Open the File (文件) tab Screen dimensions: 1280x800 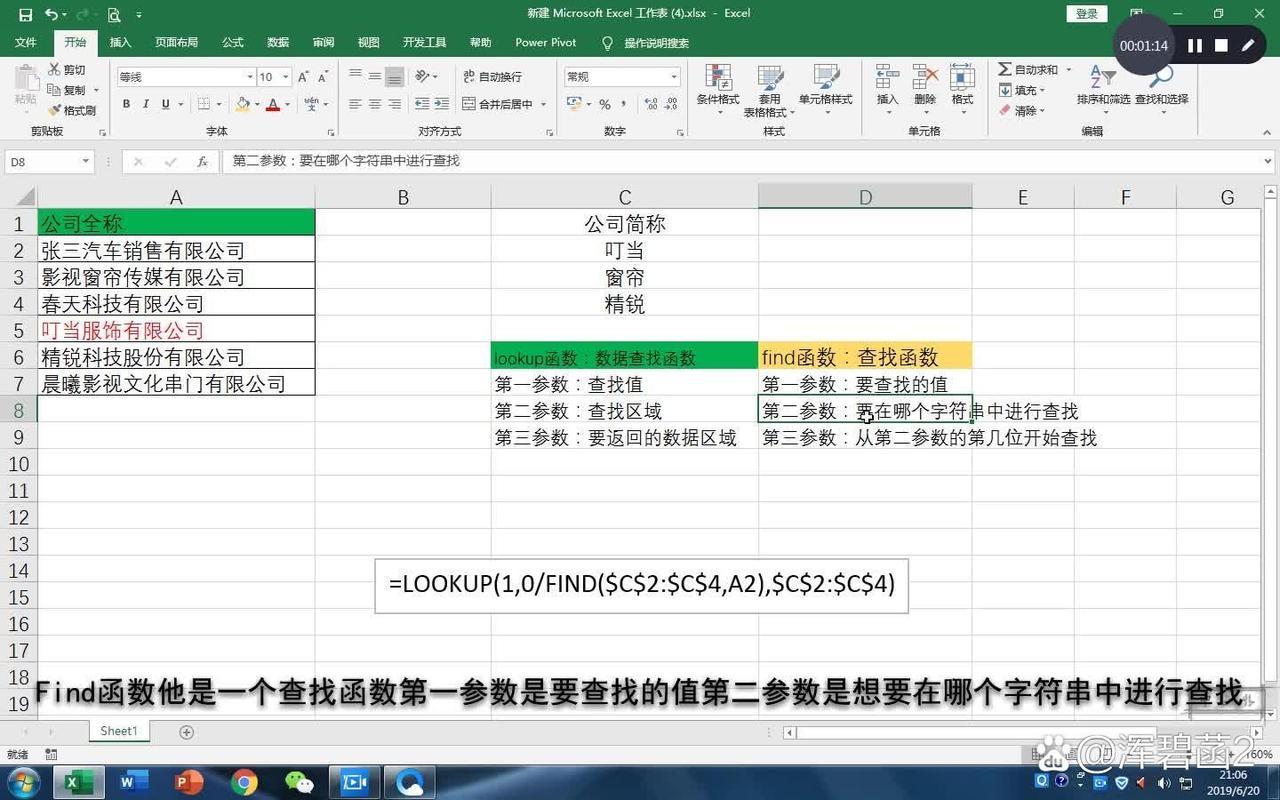pos(26,43)
